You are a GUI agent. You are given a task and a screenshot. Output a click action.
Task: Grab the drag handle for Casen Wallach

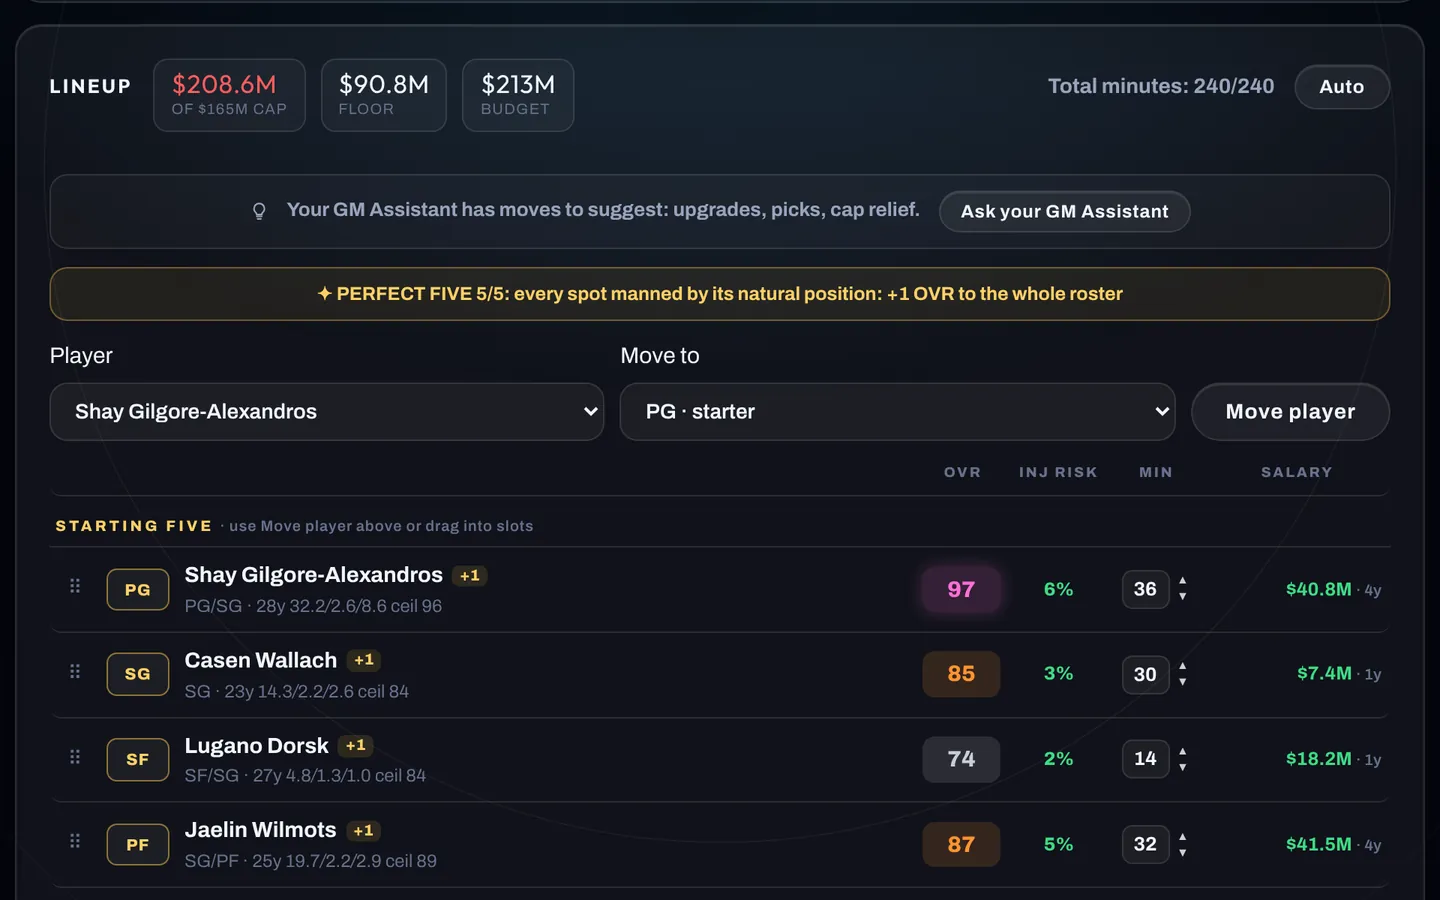(75, 671)
